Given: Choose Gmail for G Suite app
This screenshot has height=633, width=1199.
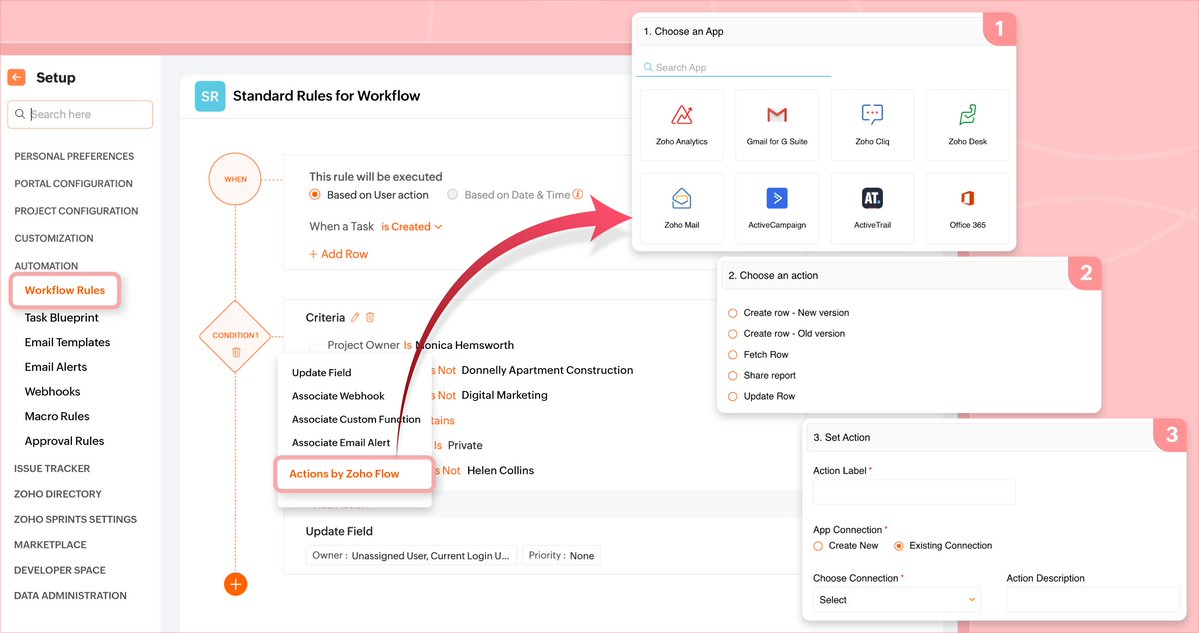Looking at the screenshot, I should pos(777,123).
